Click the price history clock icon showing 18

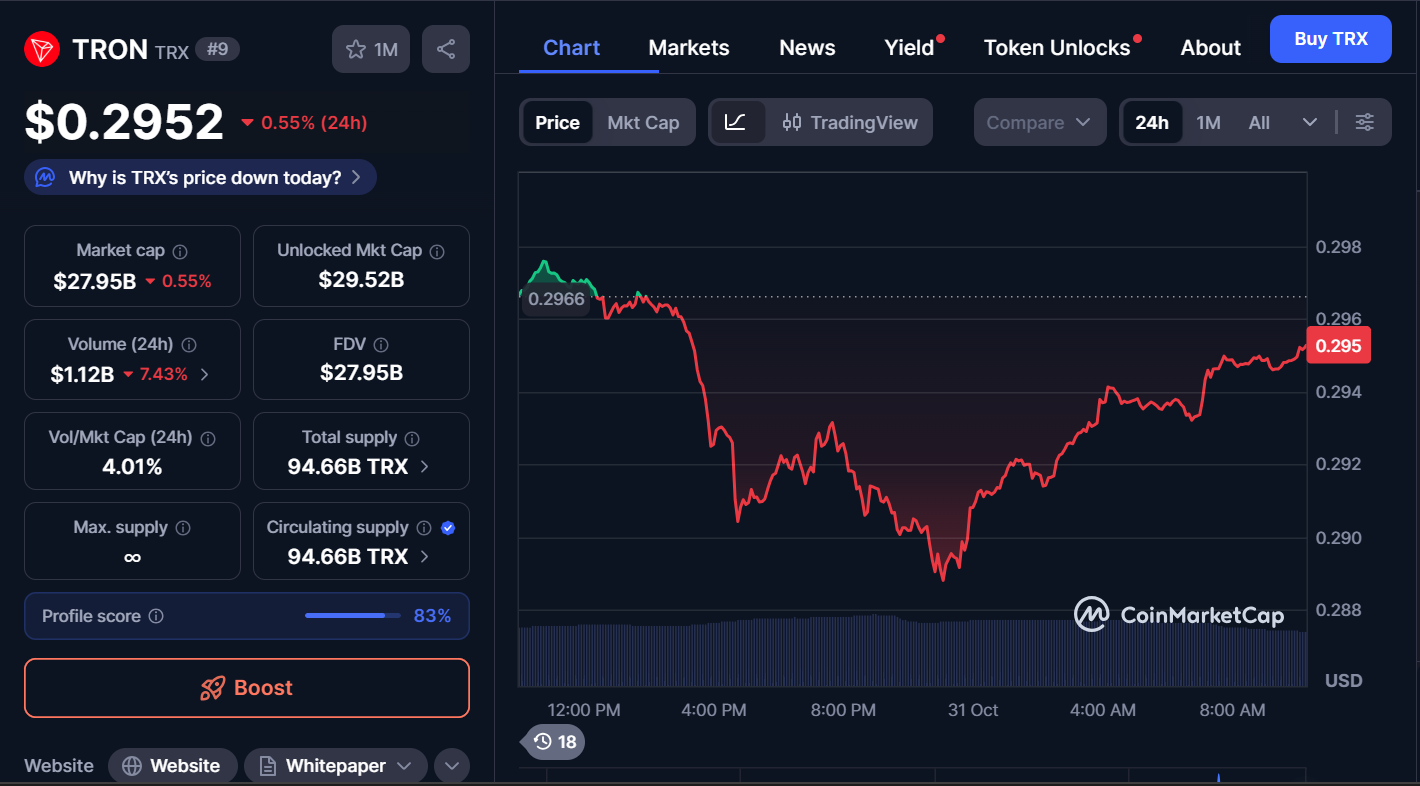pyautogui.click(x=552, y=742)
